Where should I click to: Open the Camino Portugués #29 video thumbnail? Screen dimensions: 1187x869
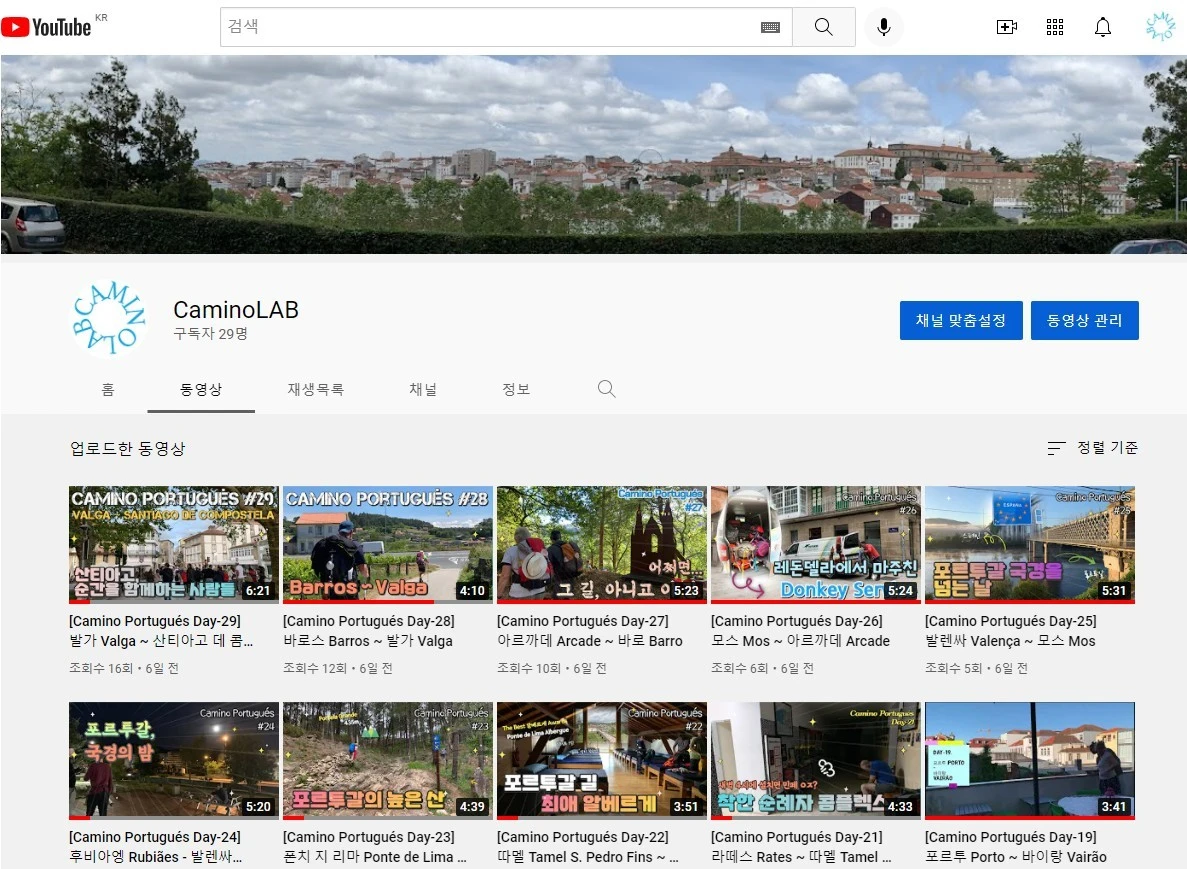point(173,544)
